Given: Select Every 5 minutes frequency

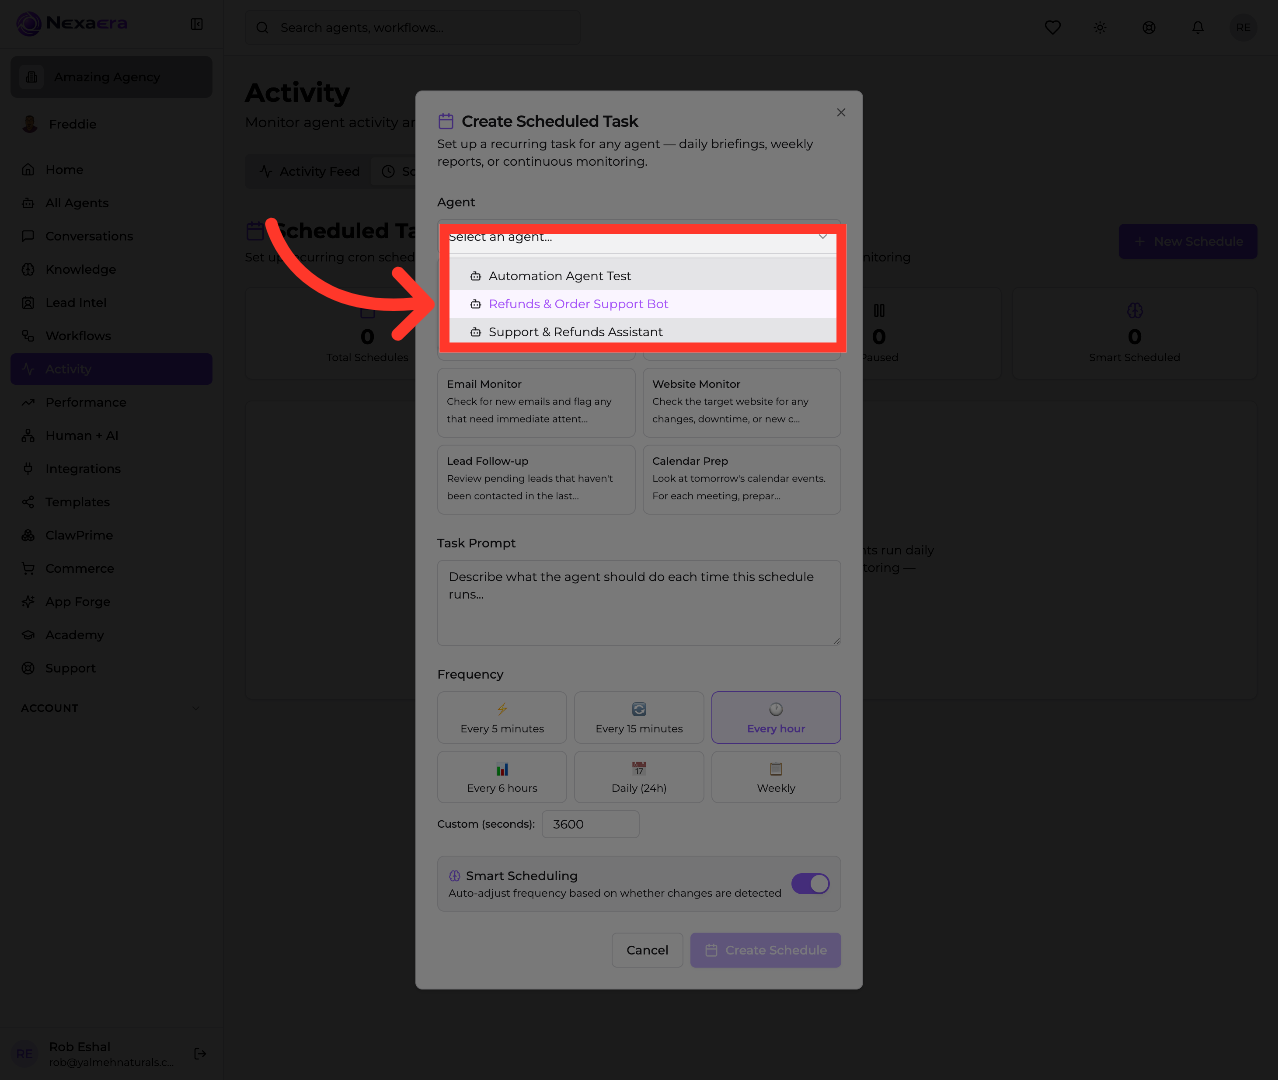Looking at the screenshot, I should (x=502, y=718).
